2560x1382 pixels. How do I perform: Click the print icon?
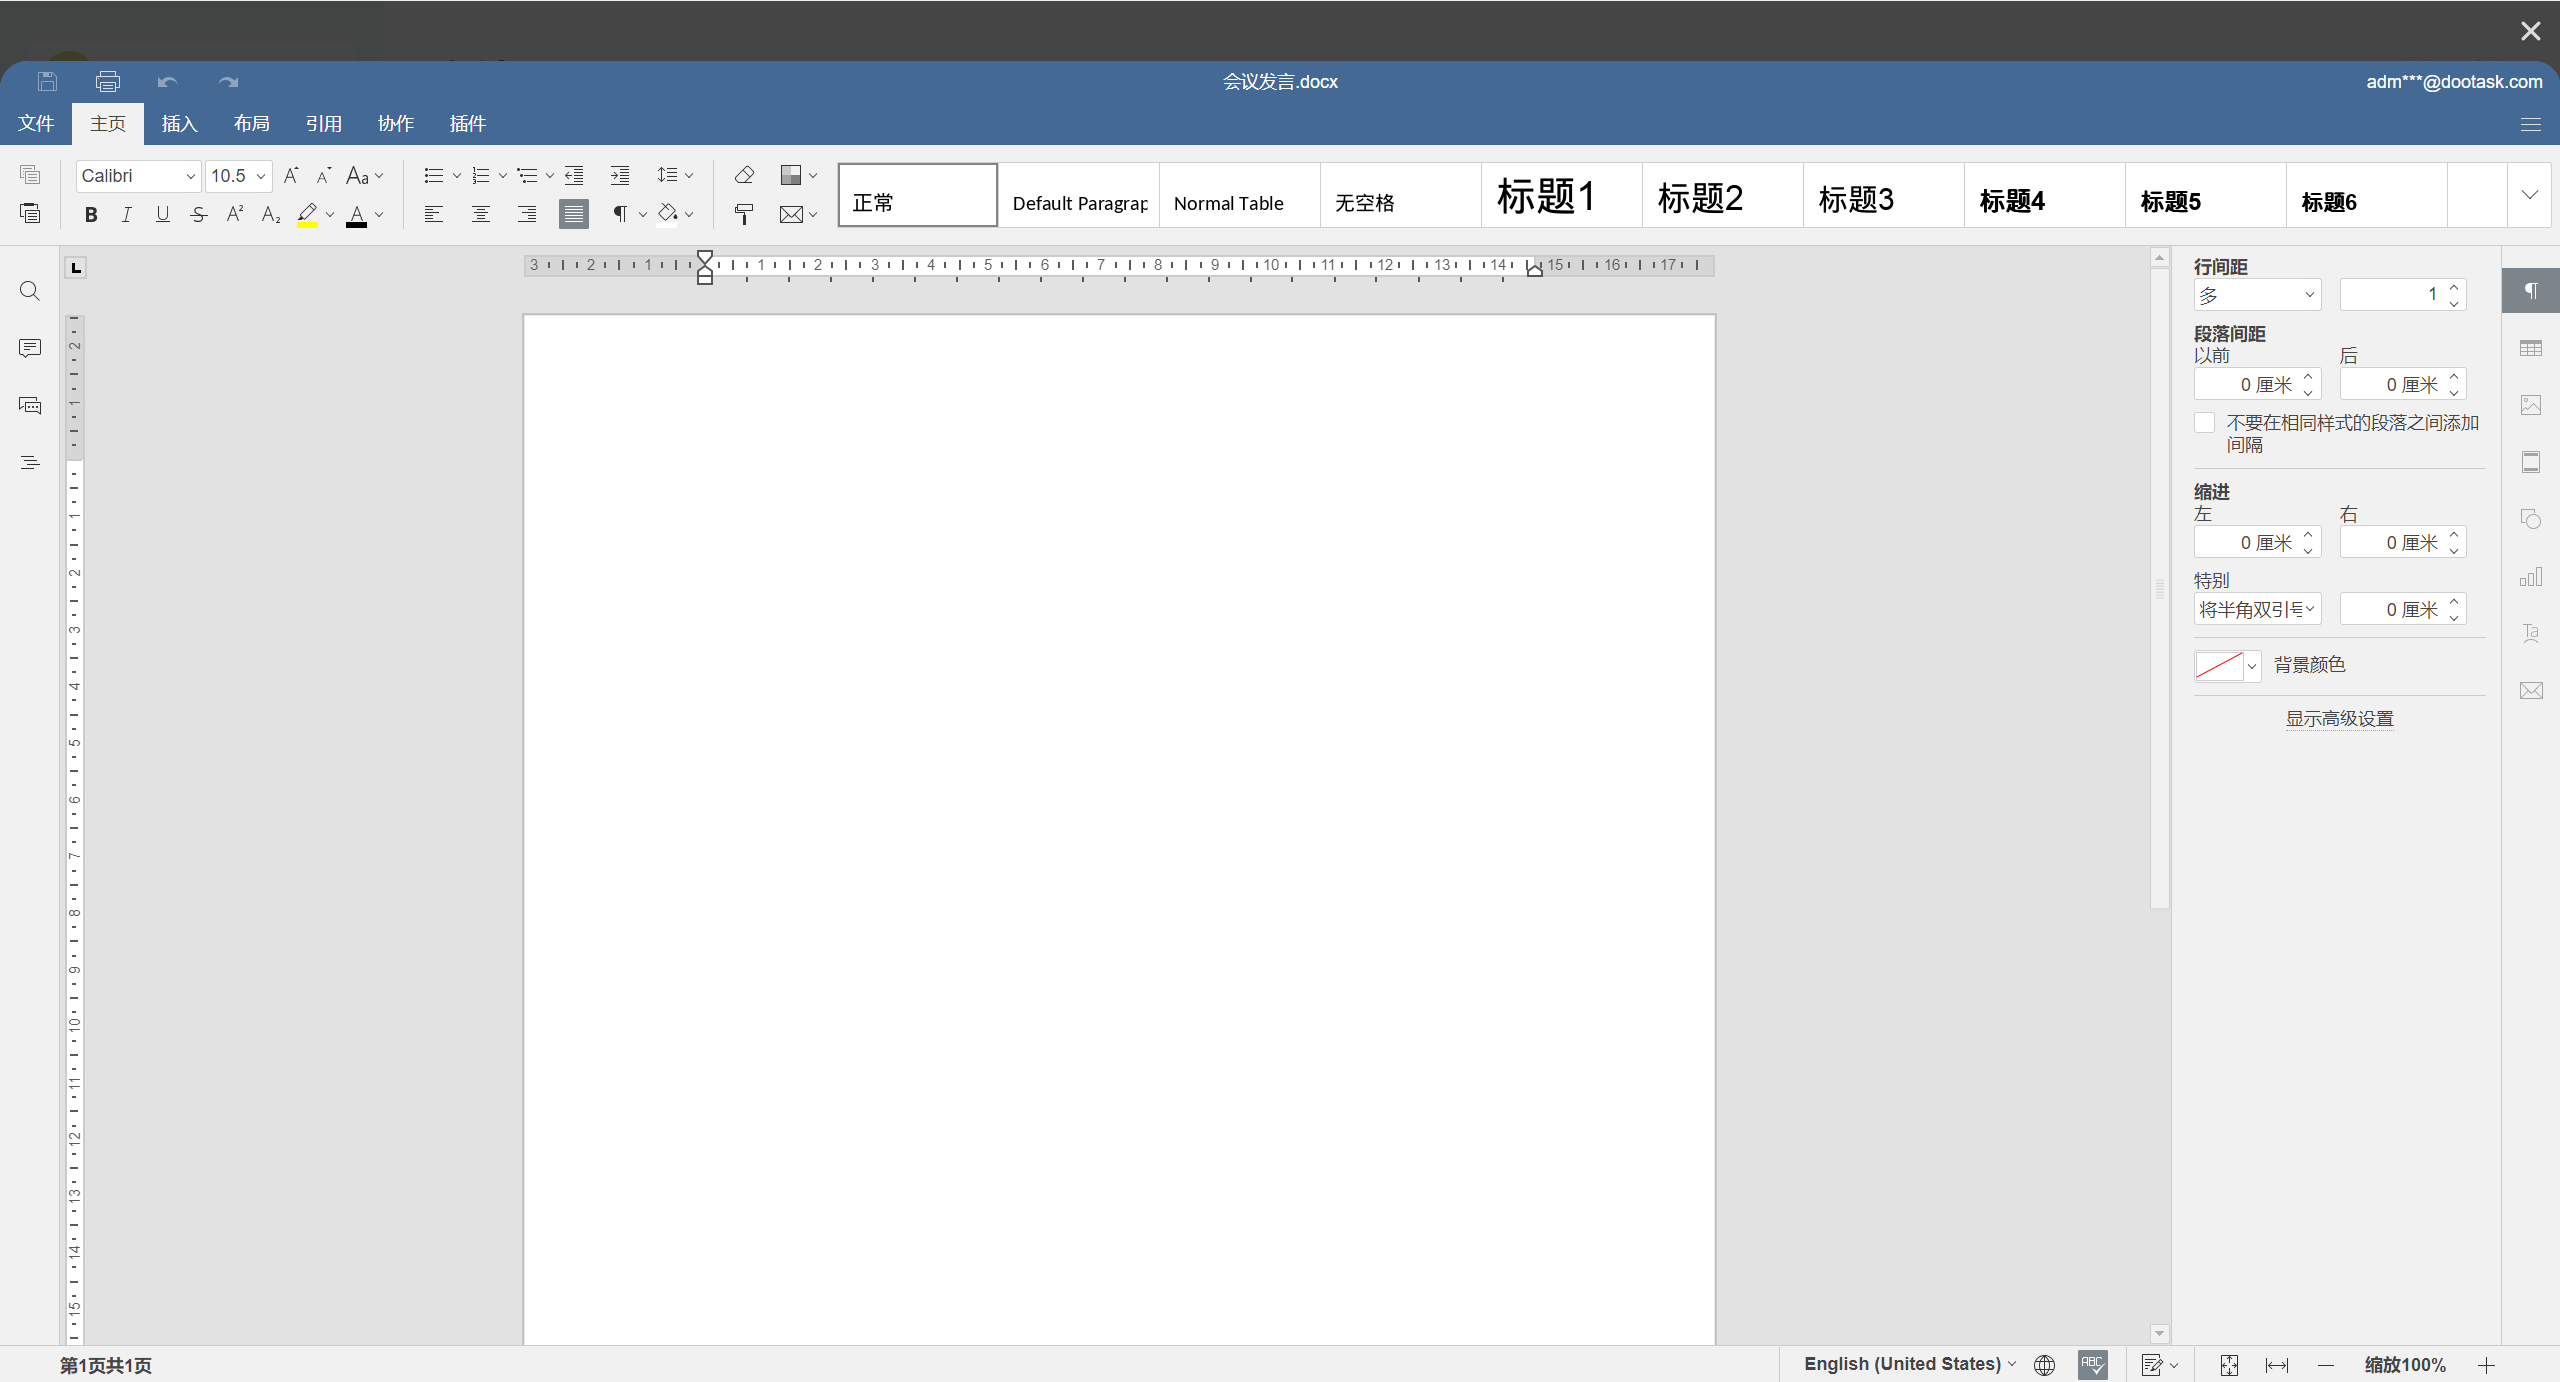pyautogui.click(x=108, y=82)
